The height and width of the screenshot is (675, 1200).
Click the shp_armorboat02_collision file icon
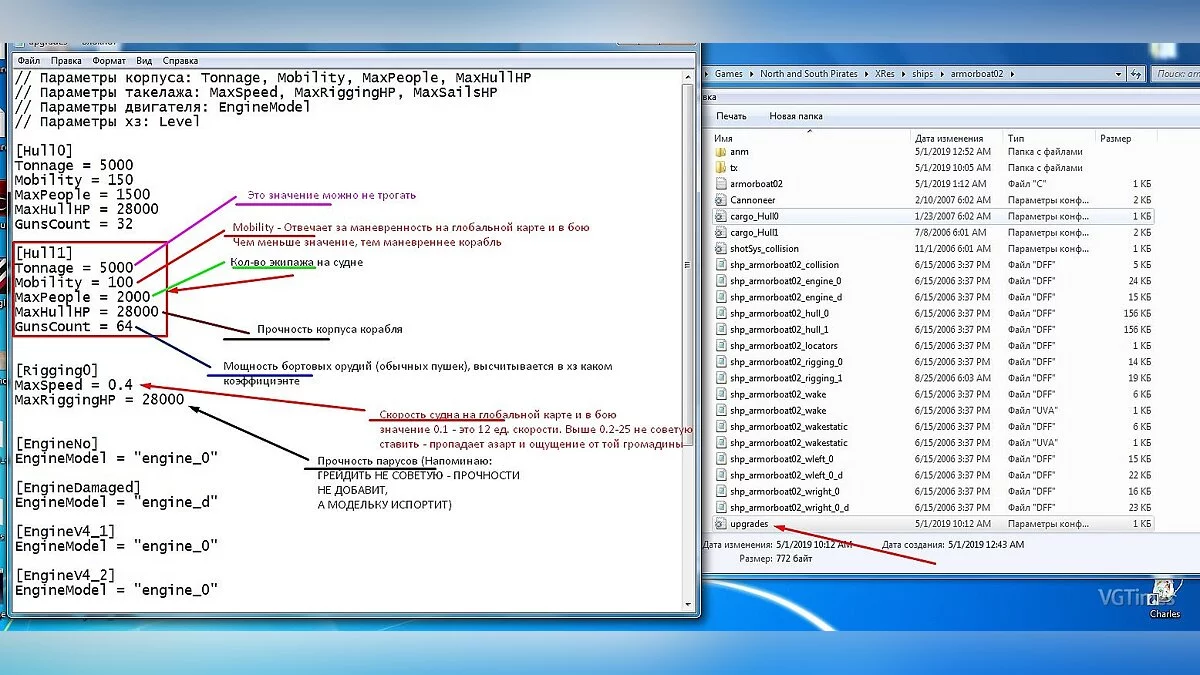[720, 265]
